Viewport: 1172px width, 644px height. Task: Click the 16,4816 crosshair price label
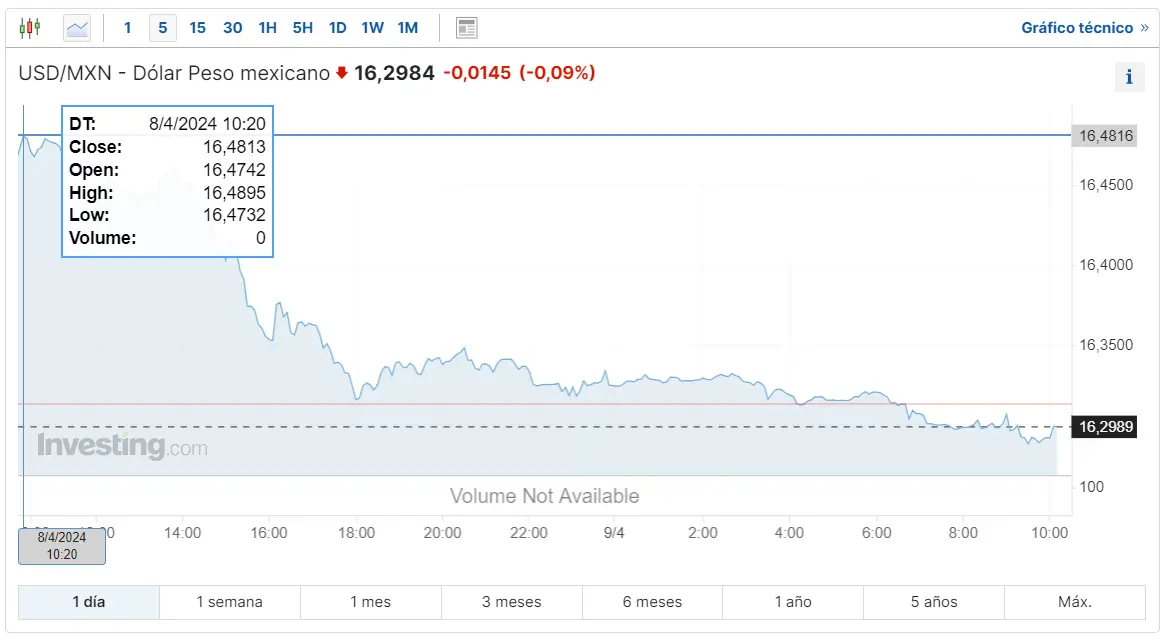(1105, 136)
